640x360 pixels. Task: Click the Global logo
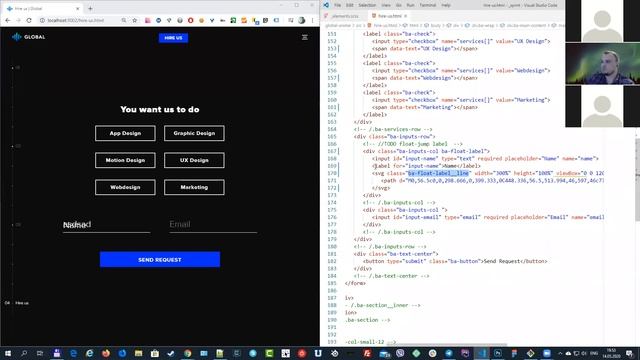click(29, 37)
